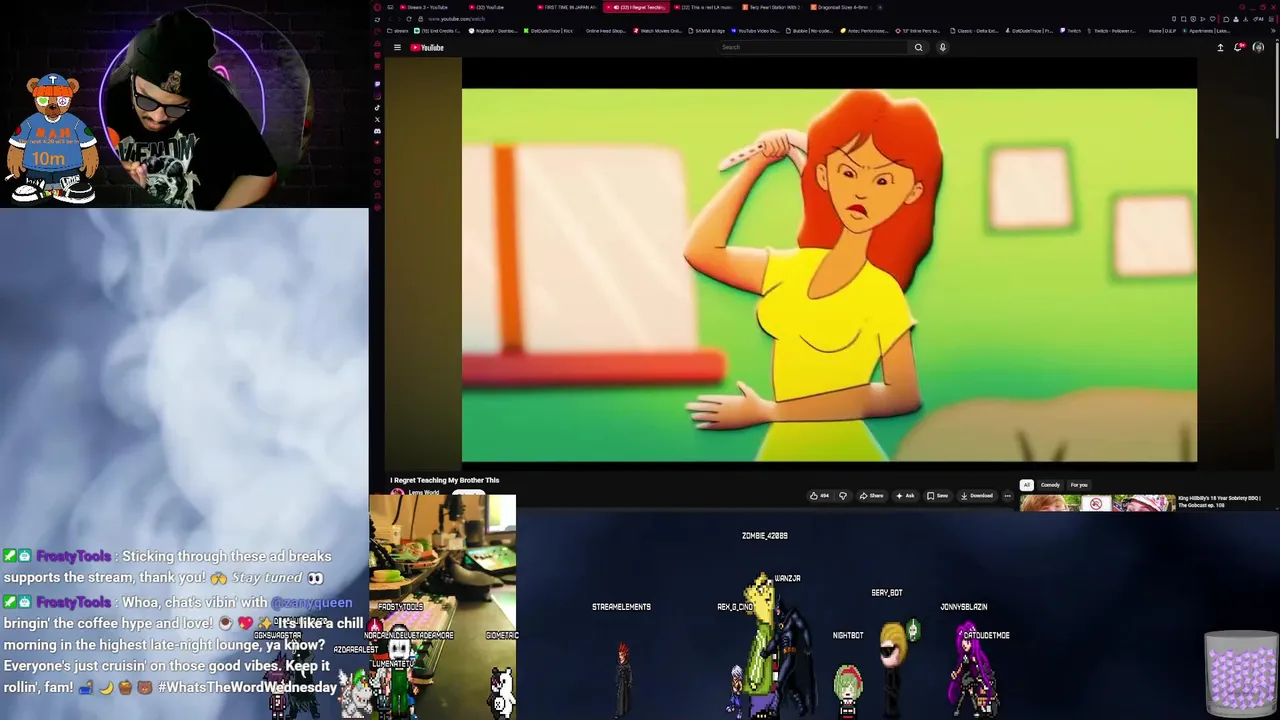The height and width of the screenshot is (720, 1280).
Task: Start voice search with the microphone icon
Action: (x=942, y=47)
